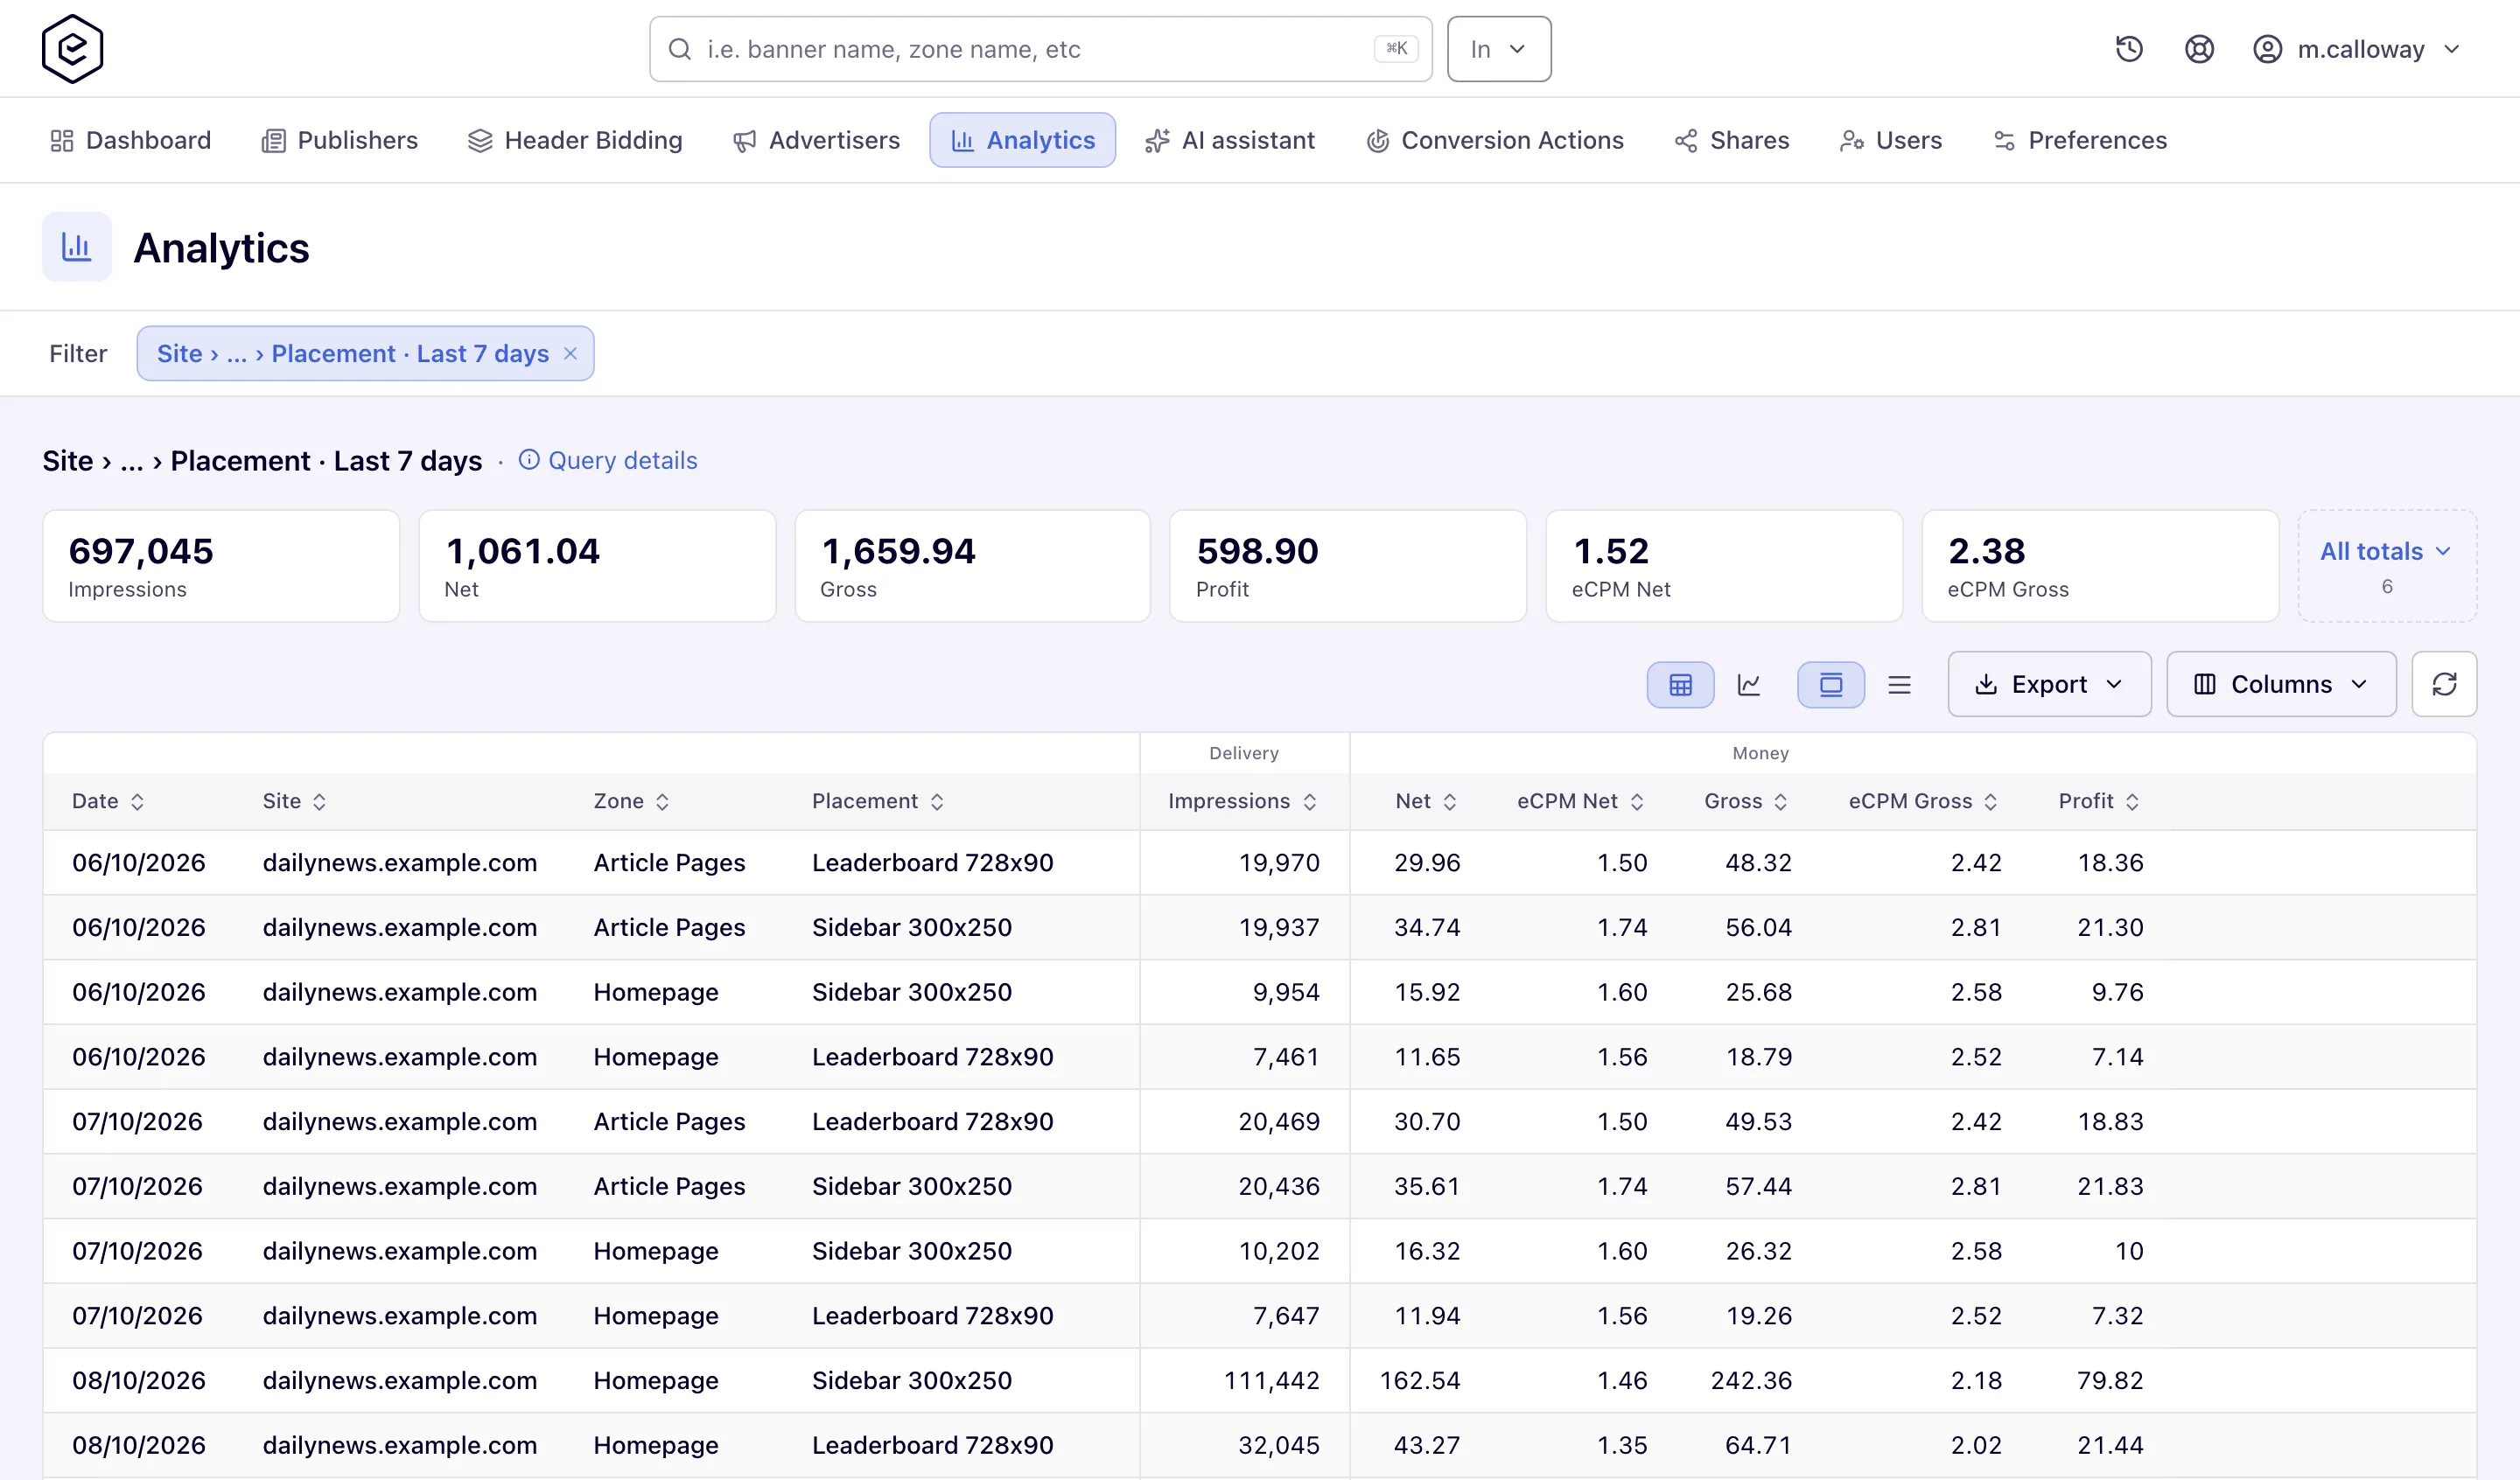This screenshot has width=2520, height=1480.
Task: Click impressions value 10,202
Action: (1279, 1252)
